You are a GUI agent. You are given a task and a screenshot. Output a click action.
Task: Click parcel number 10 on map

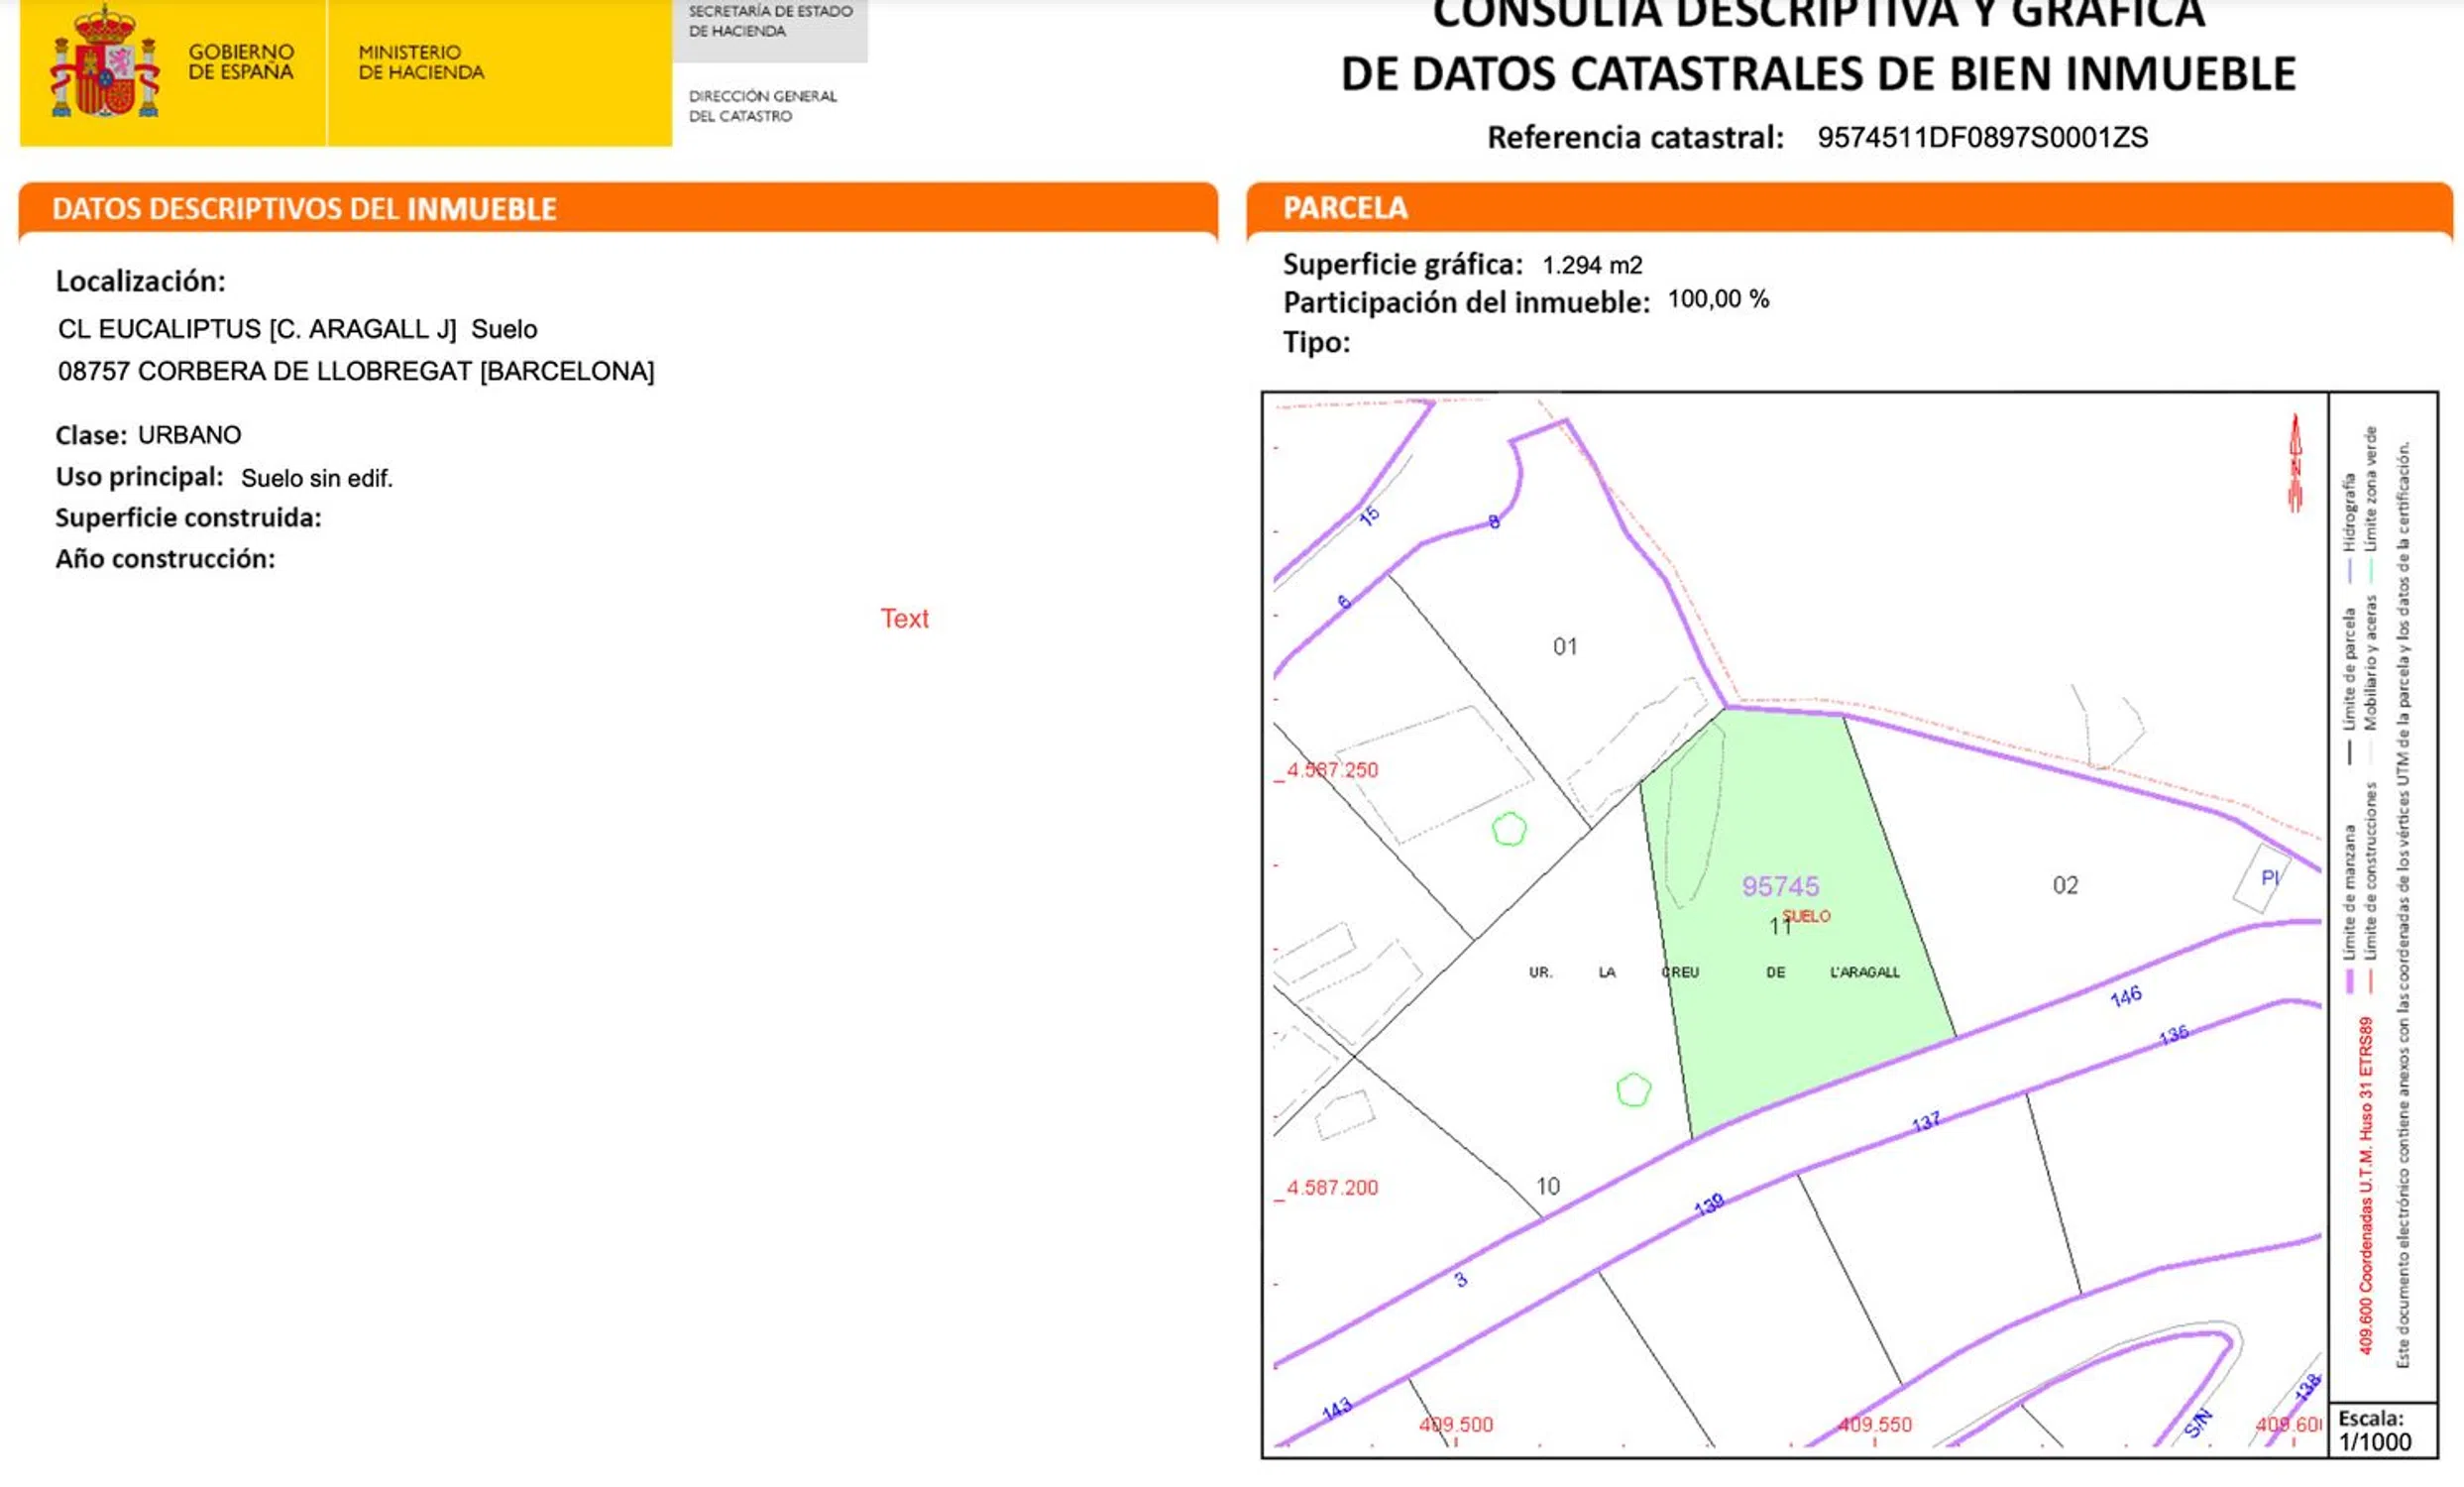1548,1186
